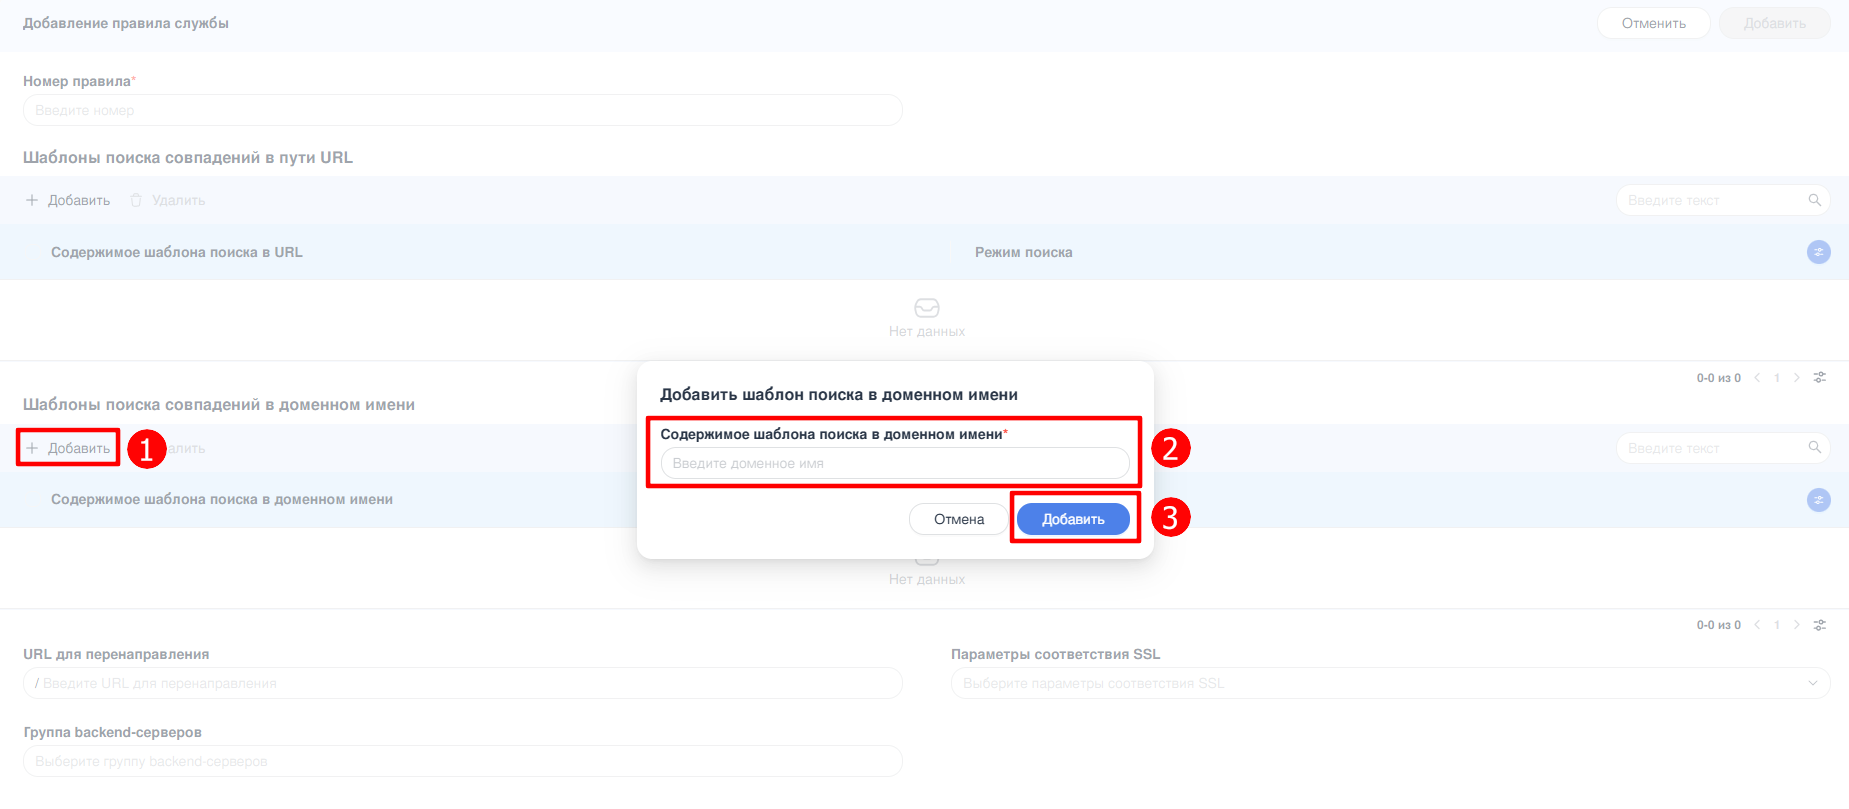Go to previous page arrow under URL path table
The image size is (1849, 809).
point(1757,378)
